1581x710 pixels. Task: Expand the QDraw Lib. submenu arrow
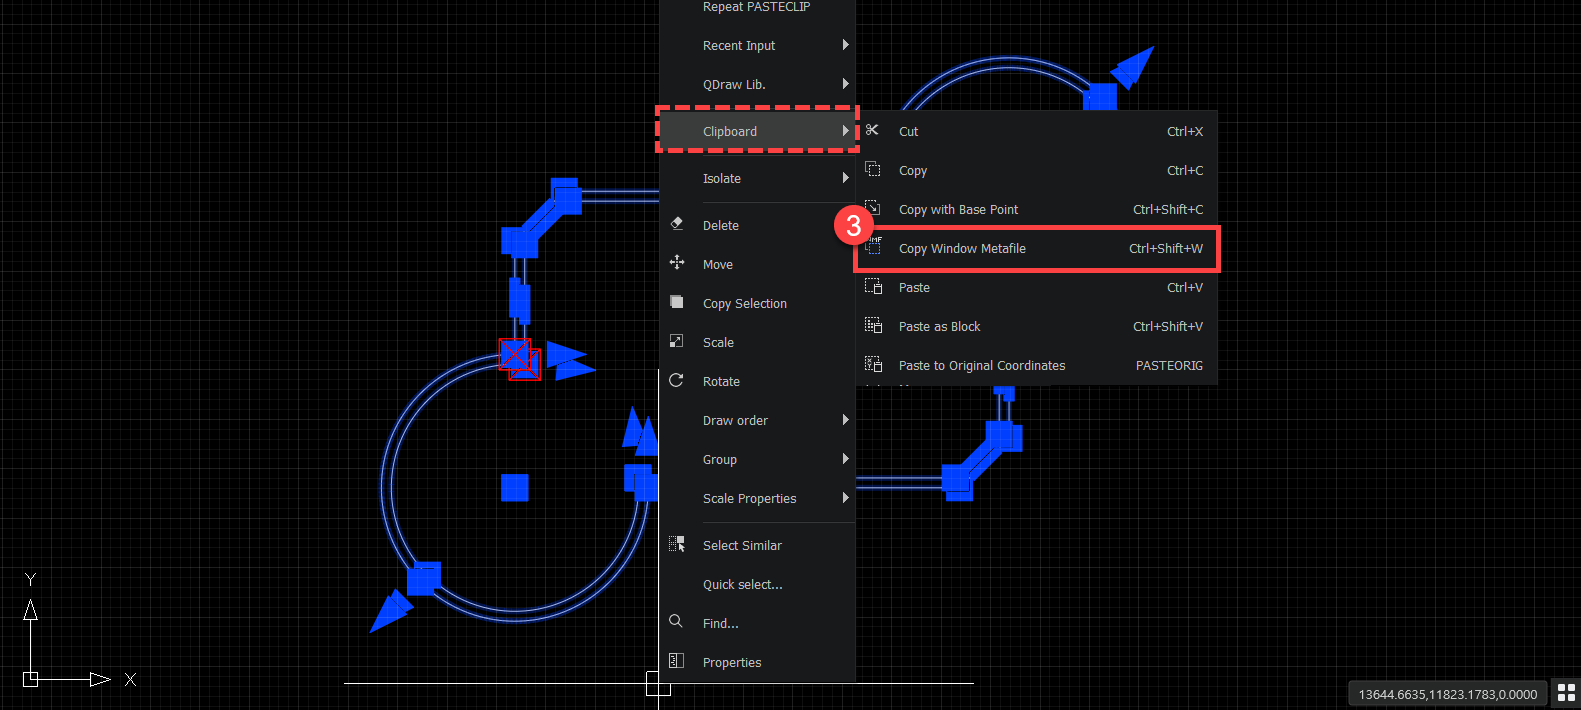pyautogui.click(x=845, y=84)
